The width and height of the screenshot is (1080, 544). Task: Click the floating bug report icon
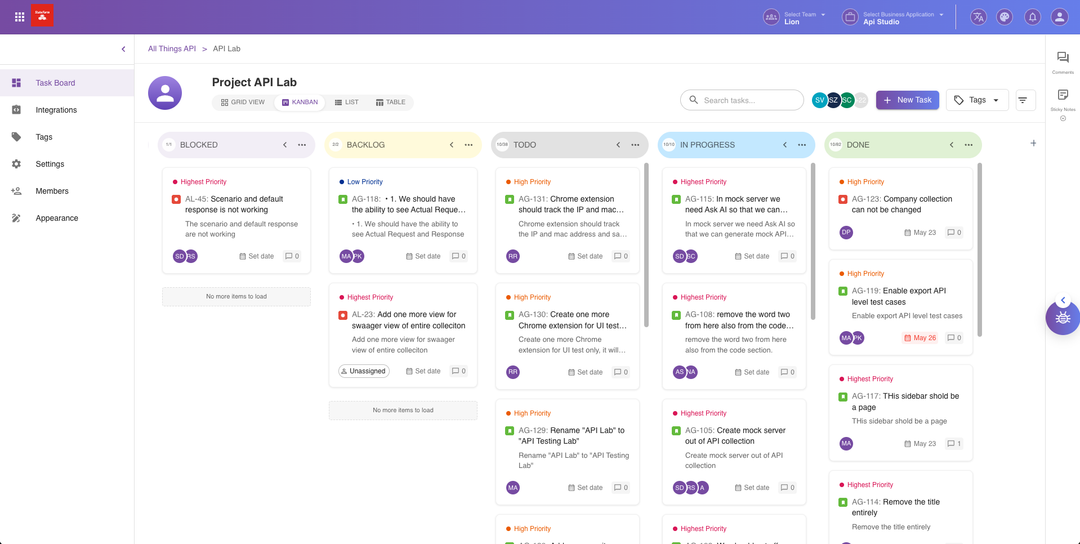1063,318
